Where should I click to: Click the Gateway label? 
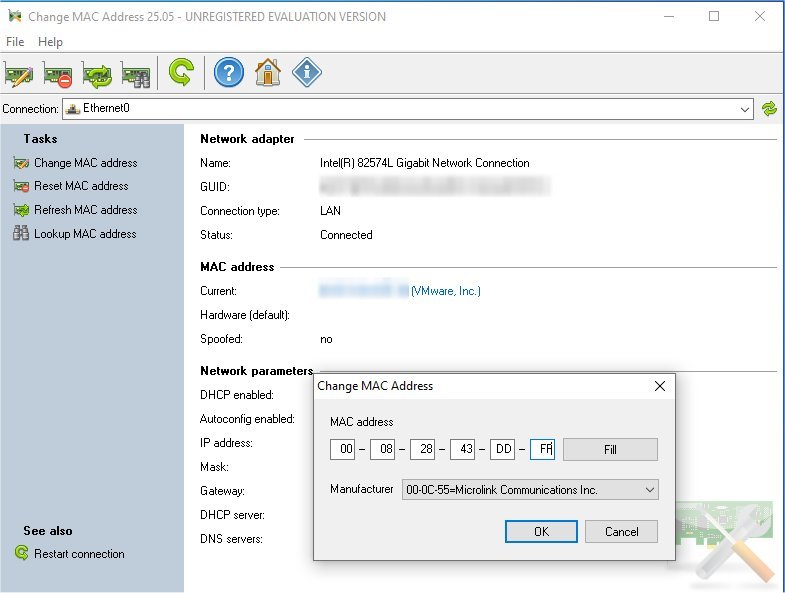pos(222,491)
